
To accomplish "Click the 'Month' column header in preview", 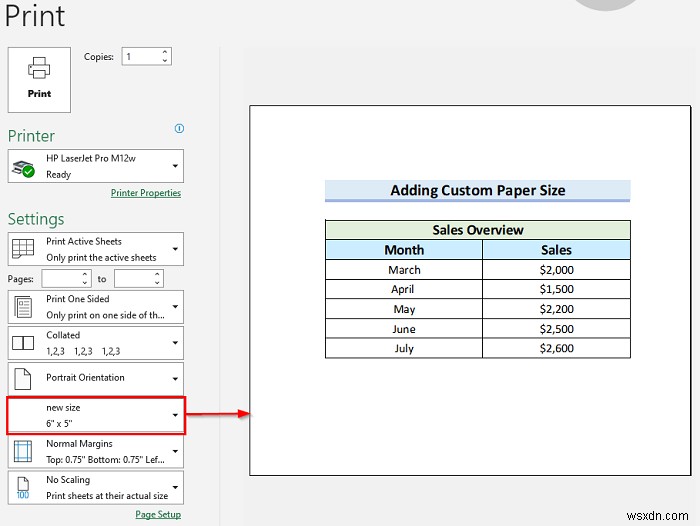I will pos(404,250).
